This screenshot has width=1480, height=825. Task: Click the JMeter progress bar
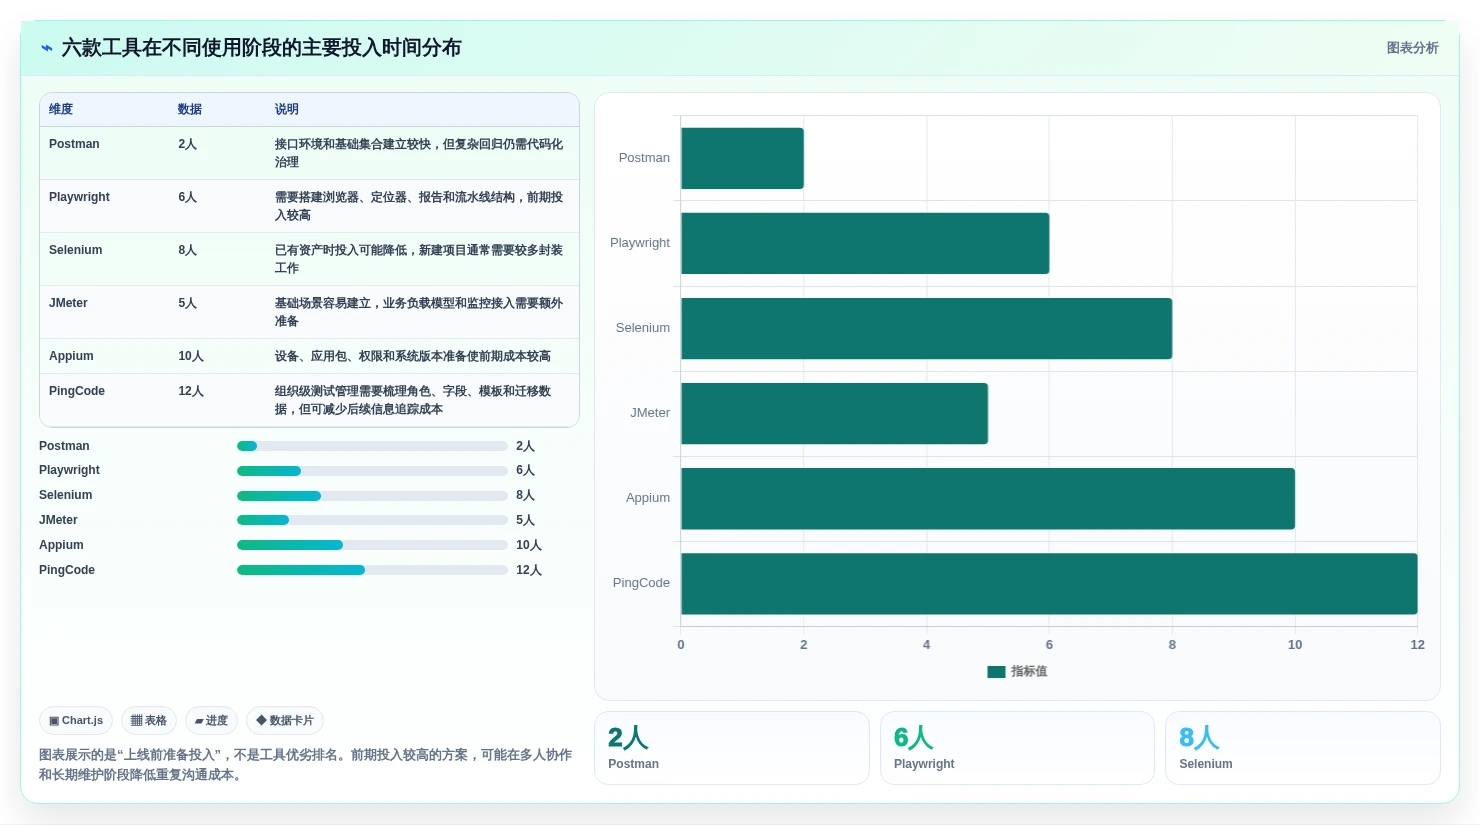point(372,520)
